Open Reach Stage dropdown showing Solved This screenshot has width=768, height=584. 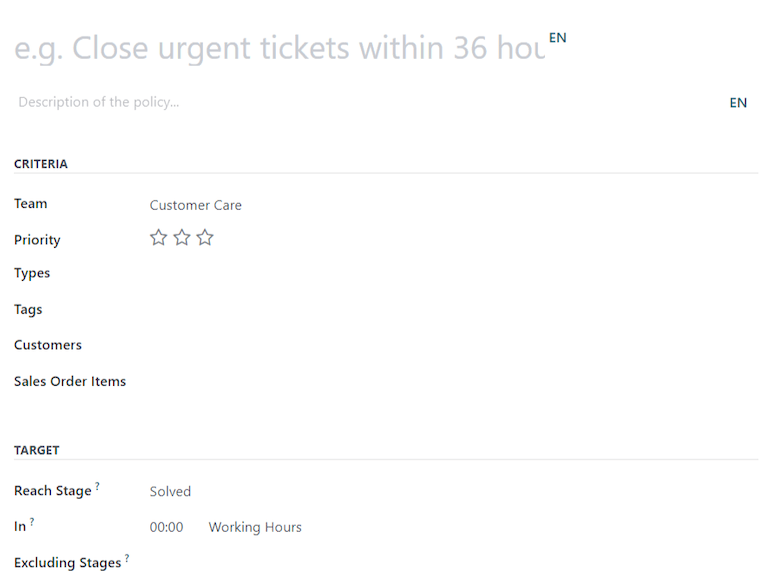pyautogui.click(x=300, y=491)
